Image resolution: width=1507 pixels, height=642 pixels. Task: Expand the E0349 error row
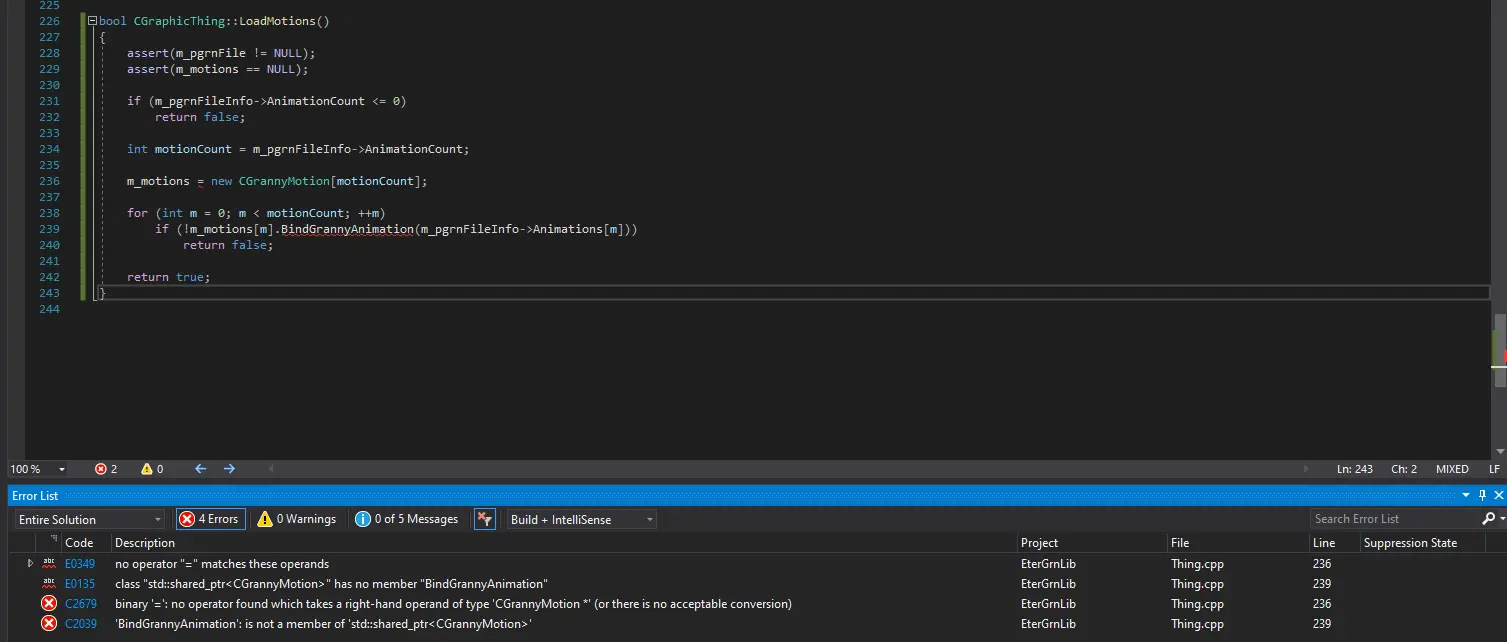click(x=30, y=564)
